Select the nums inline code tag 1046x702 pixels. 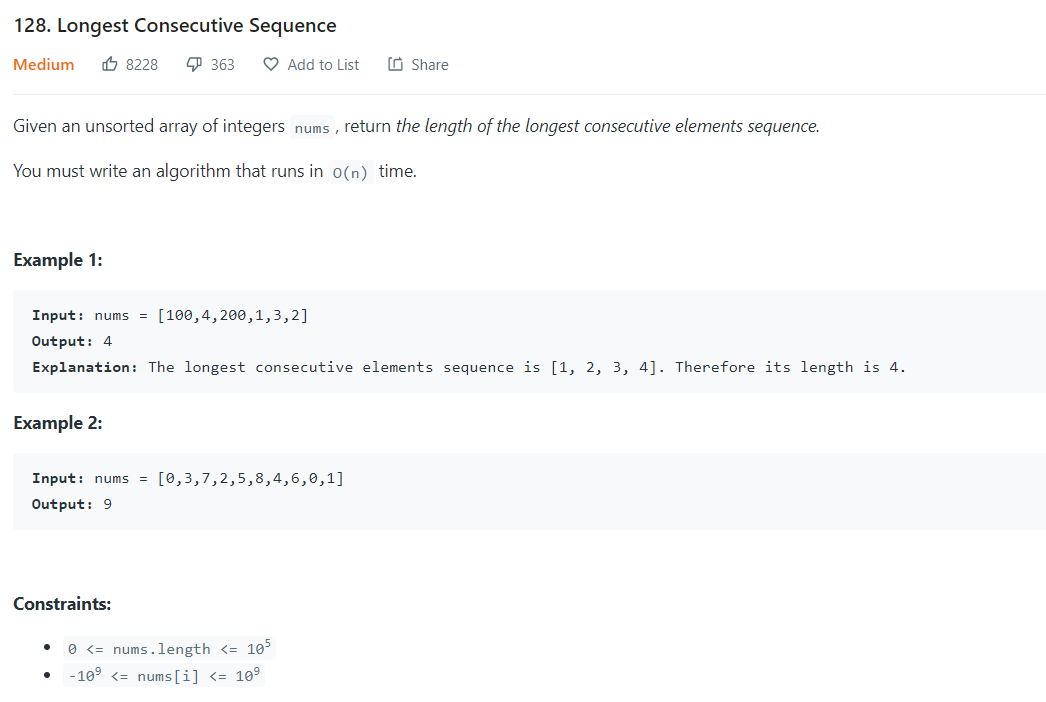pos(312,127)
